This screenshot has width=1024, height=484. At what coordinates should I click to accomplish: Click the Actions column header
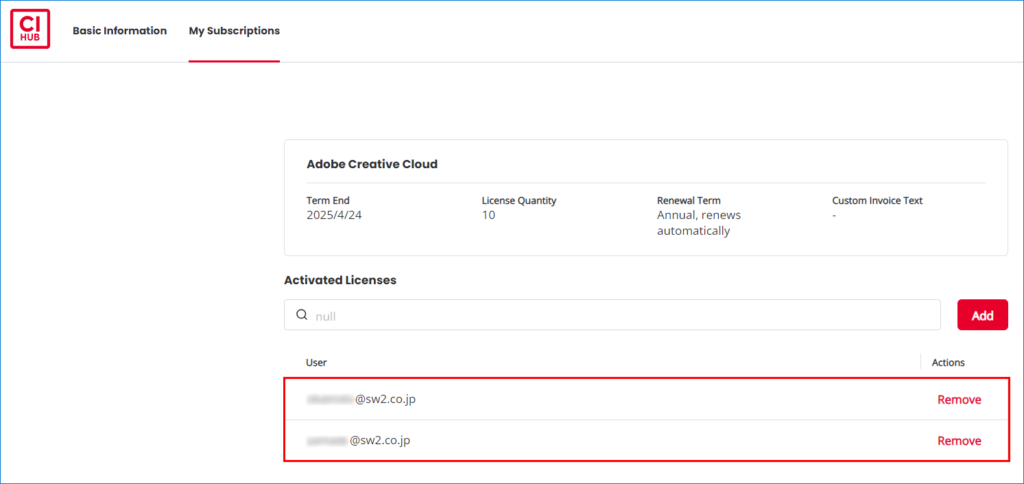pyautogui.click(x=948, y=362)
